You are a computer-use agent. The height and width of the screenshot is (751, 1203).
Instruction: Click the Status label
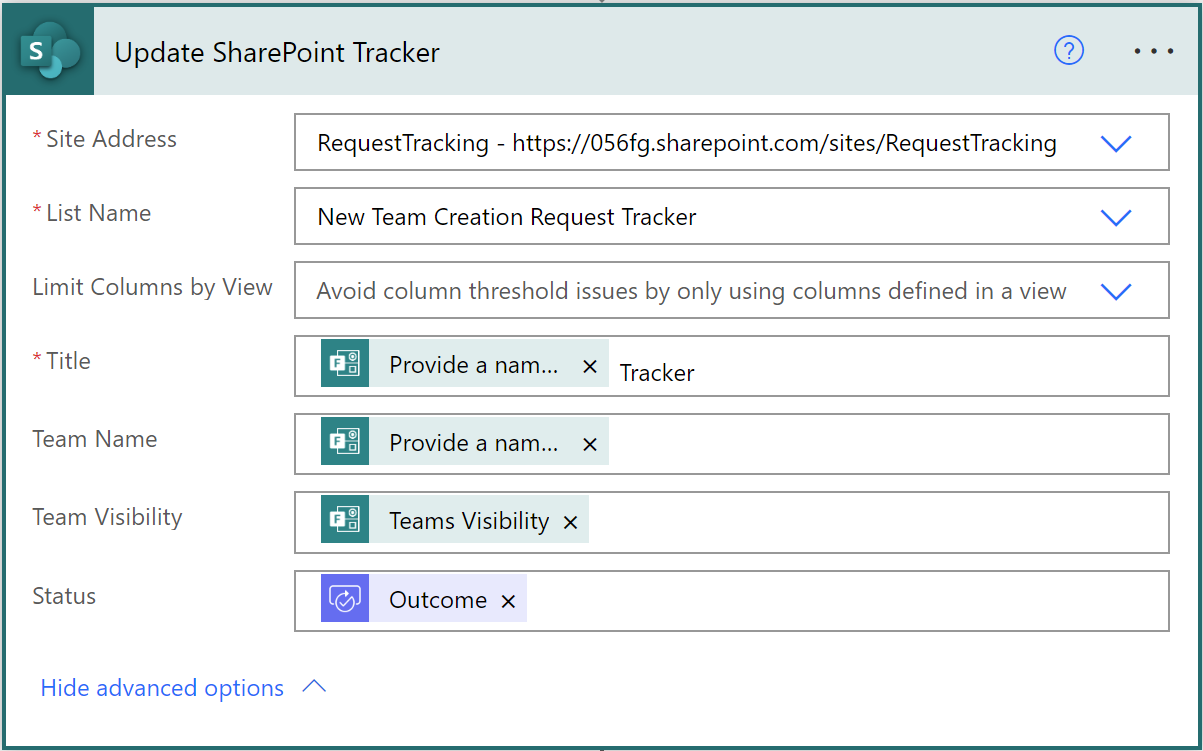[x=64, y=596]
